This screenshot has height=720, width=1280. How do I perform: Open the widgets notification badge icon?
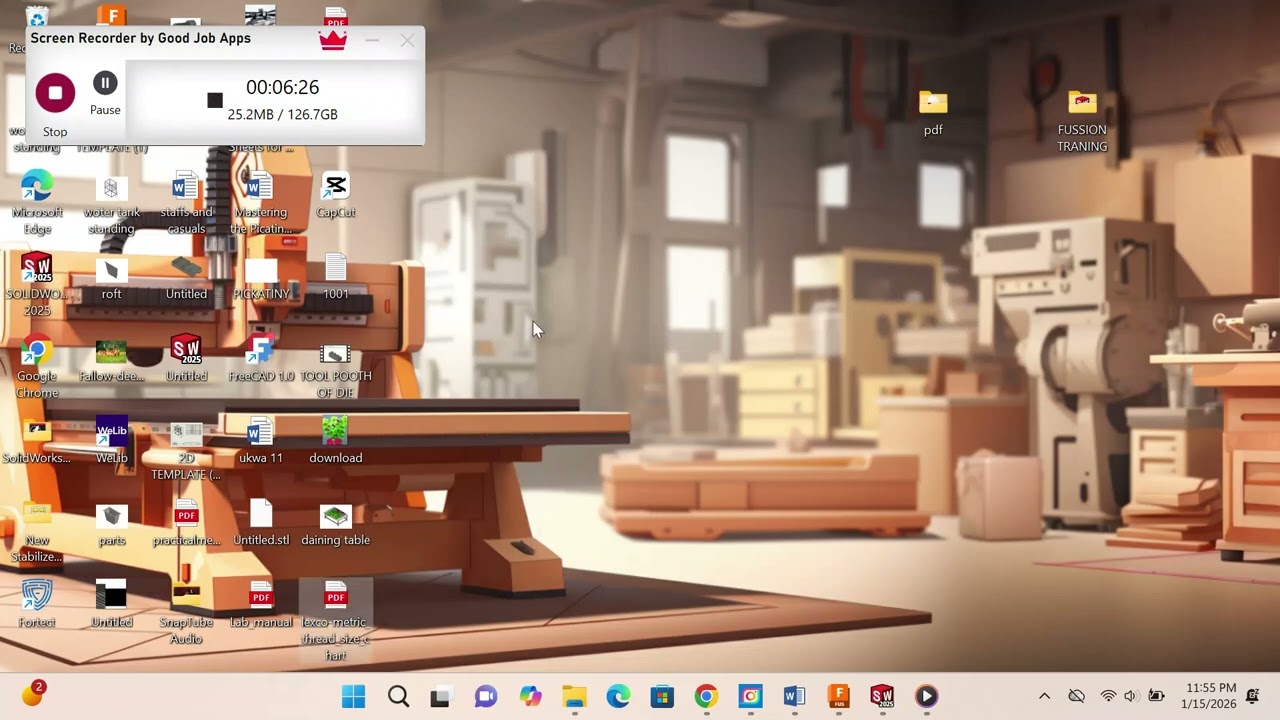tap(33, 694)
